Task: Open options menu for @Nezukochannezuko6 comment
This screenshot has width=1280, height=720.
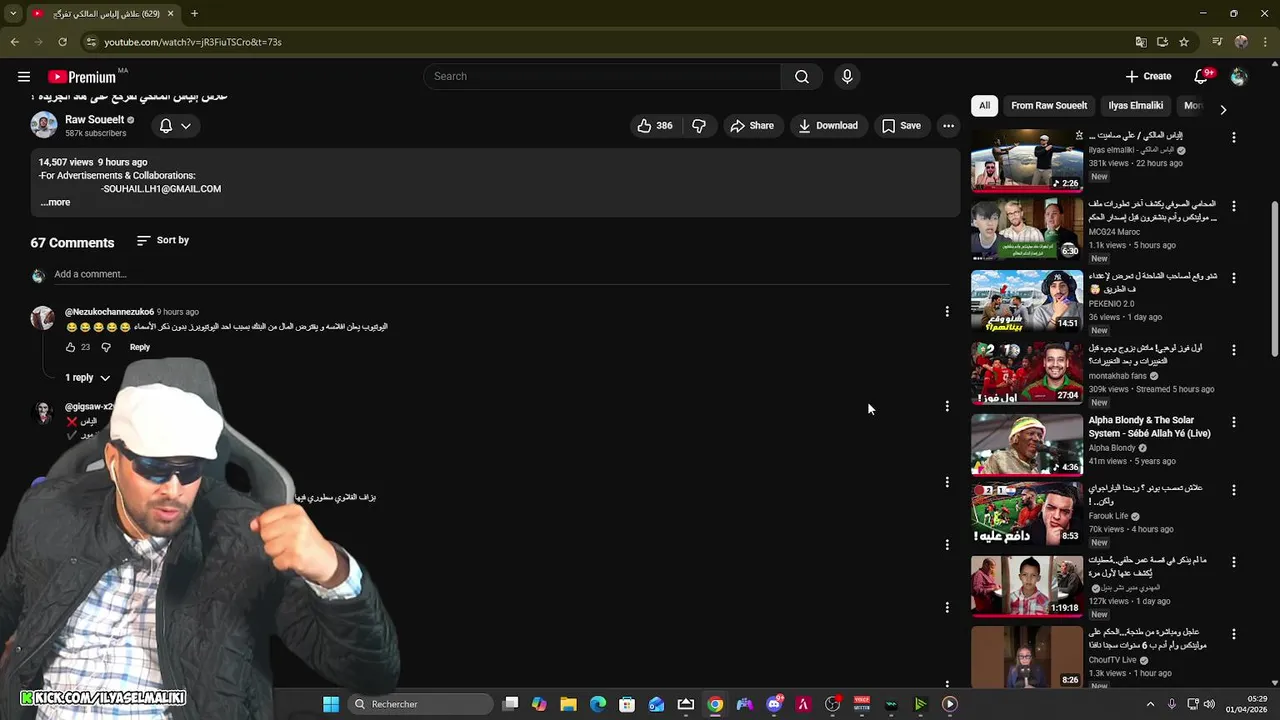Action: [947, 312]
